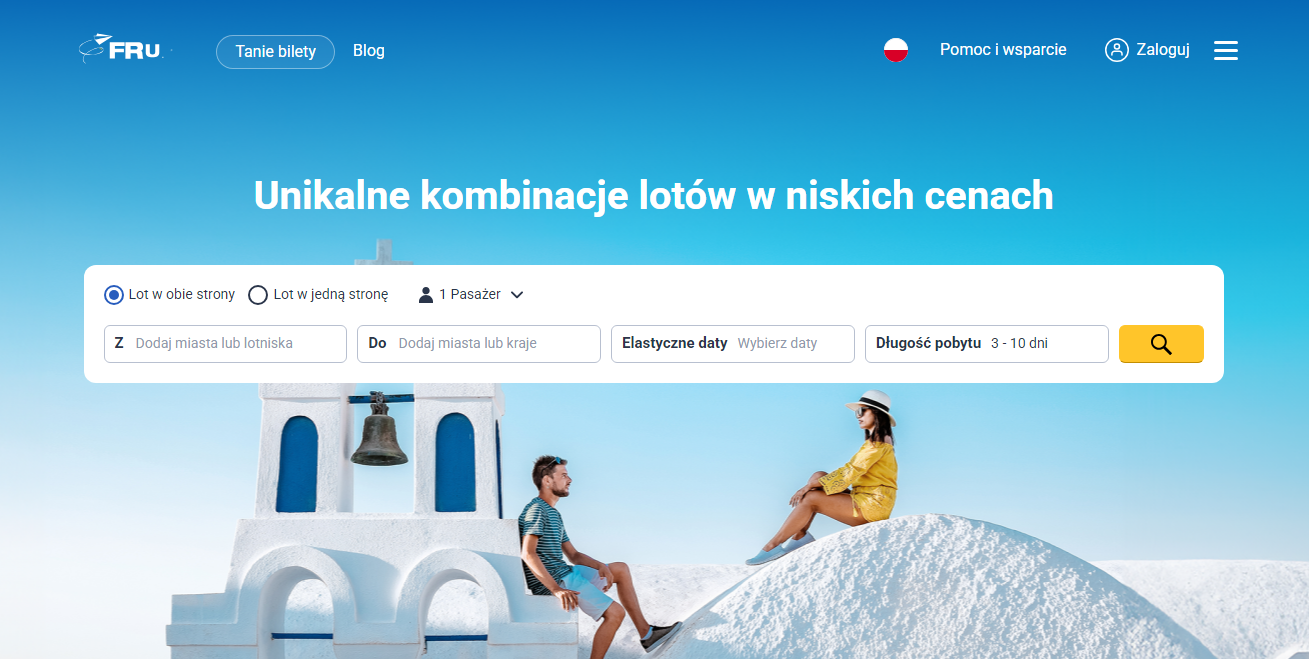Image resolution: width=1309 pixels, height=659 pixels.
Task: Click the yellow magnifier search button
Action: click(x=1161, y=344)
